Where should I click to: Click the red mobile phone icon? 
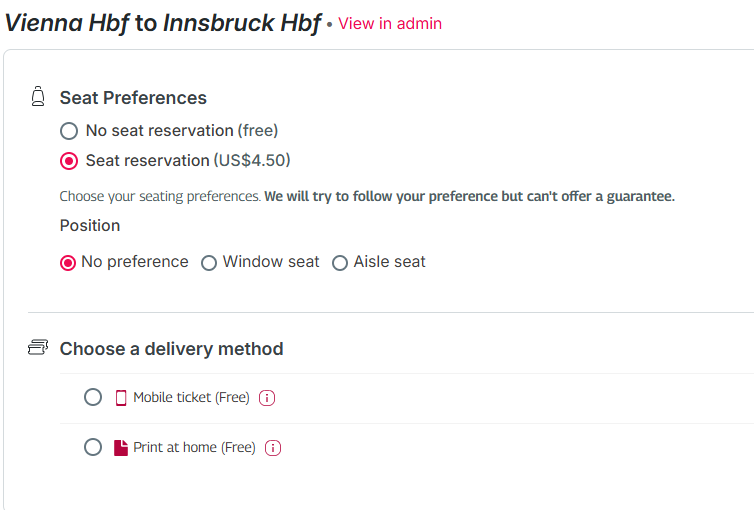coord(121,398)
